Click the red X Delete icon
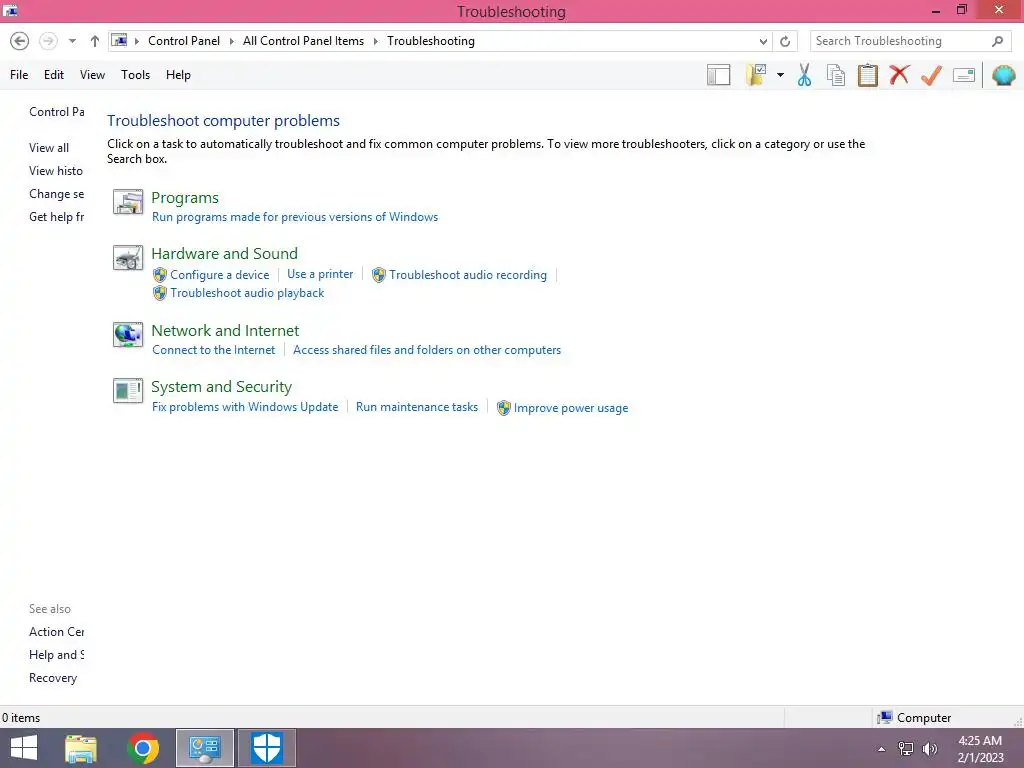The height and width of the screenshot is (768, 1024). coord(899,74)
